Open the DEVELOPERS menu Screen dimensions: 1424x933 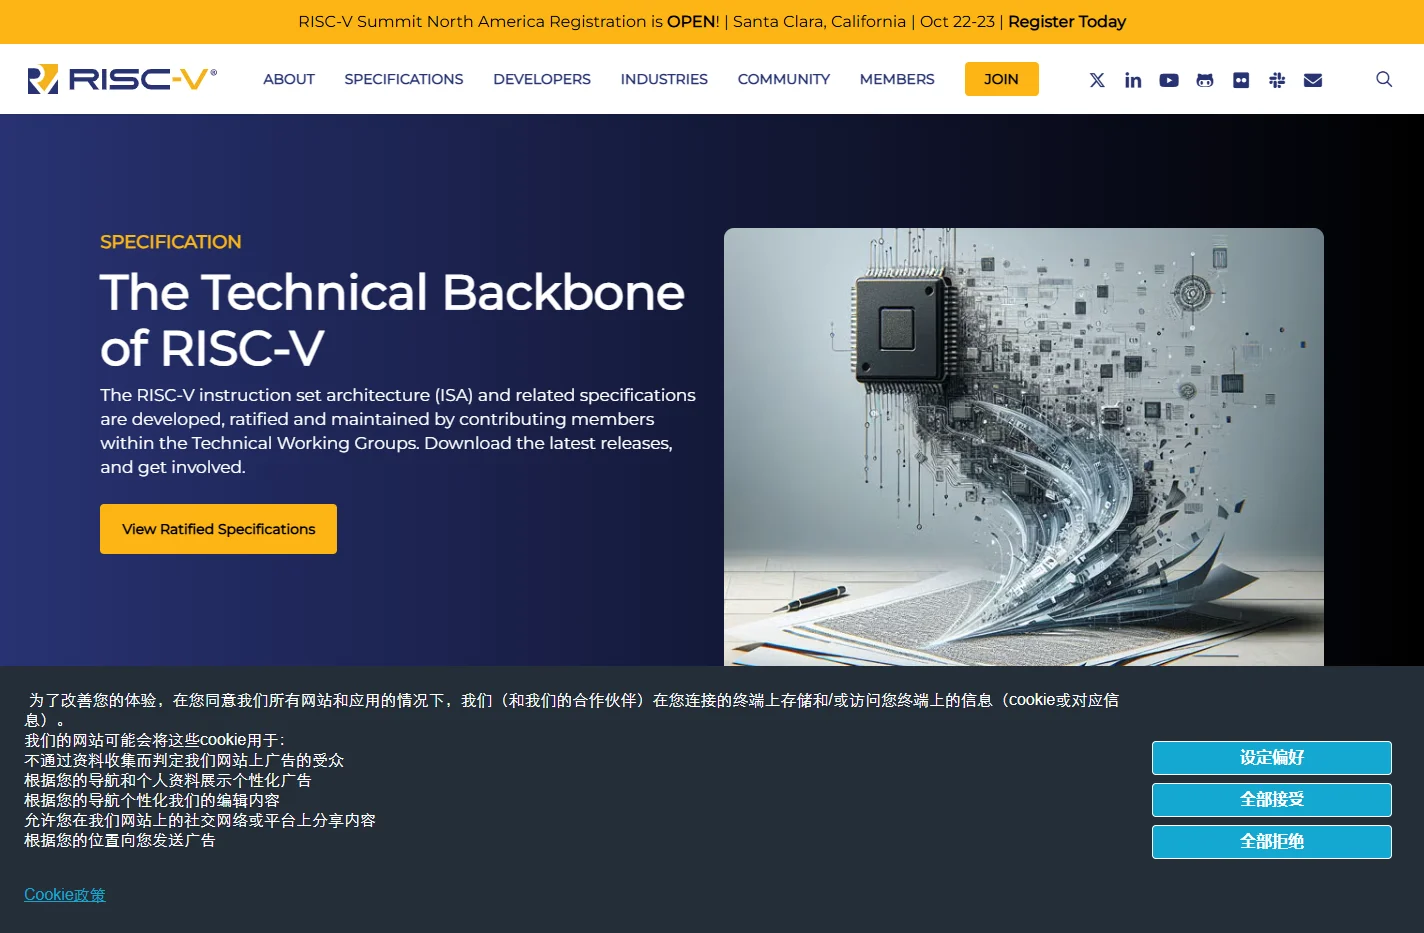[x=542, y=79]
